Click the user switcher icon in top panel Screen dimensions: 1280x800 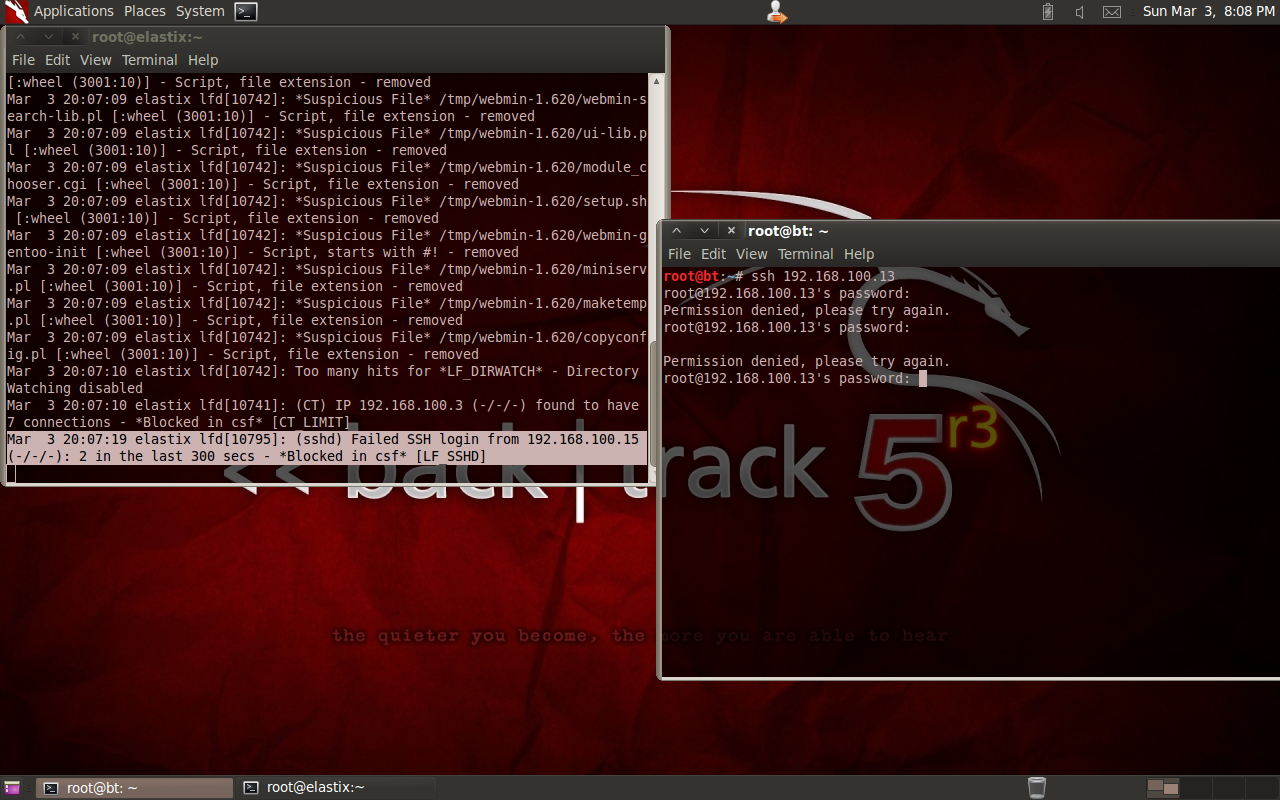pyautogui.click(x=776, y=12)
